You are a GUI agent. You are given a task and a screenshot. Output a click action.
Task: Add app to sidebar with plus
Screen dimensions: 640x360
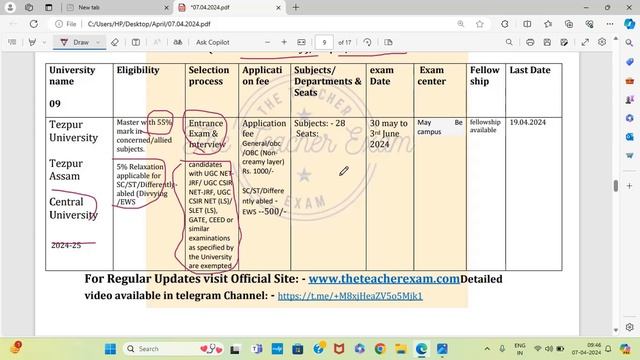coord(629,186)
